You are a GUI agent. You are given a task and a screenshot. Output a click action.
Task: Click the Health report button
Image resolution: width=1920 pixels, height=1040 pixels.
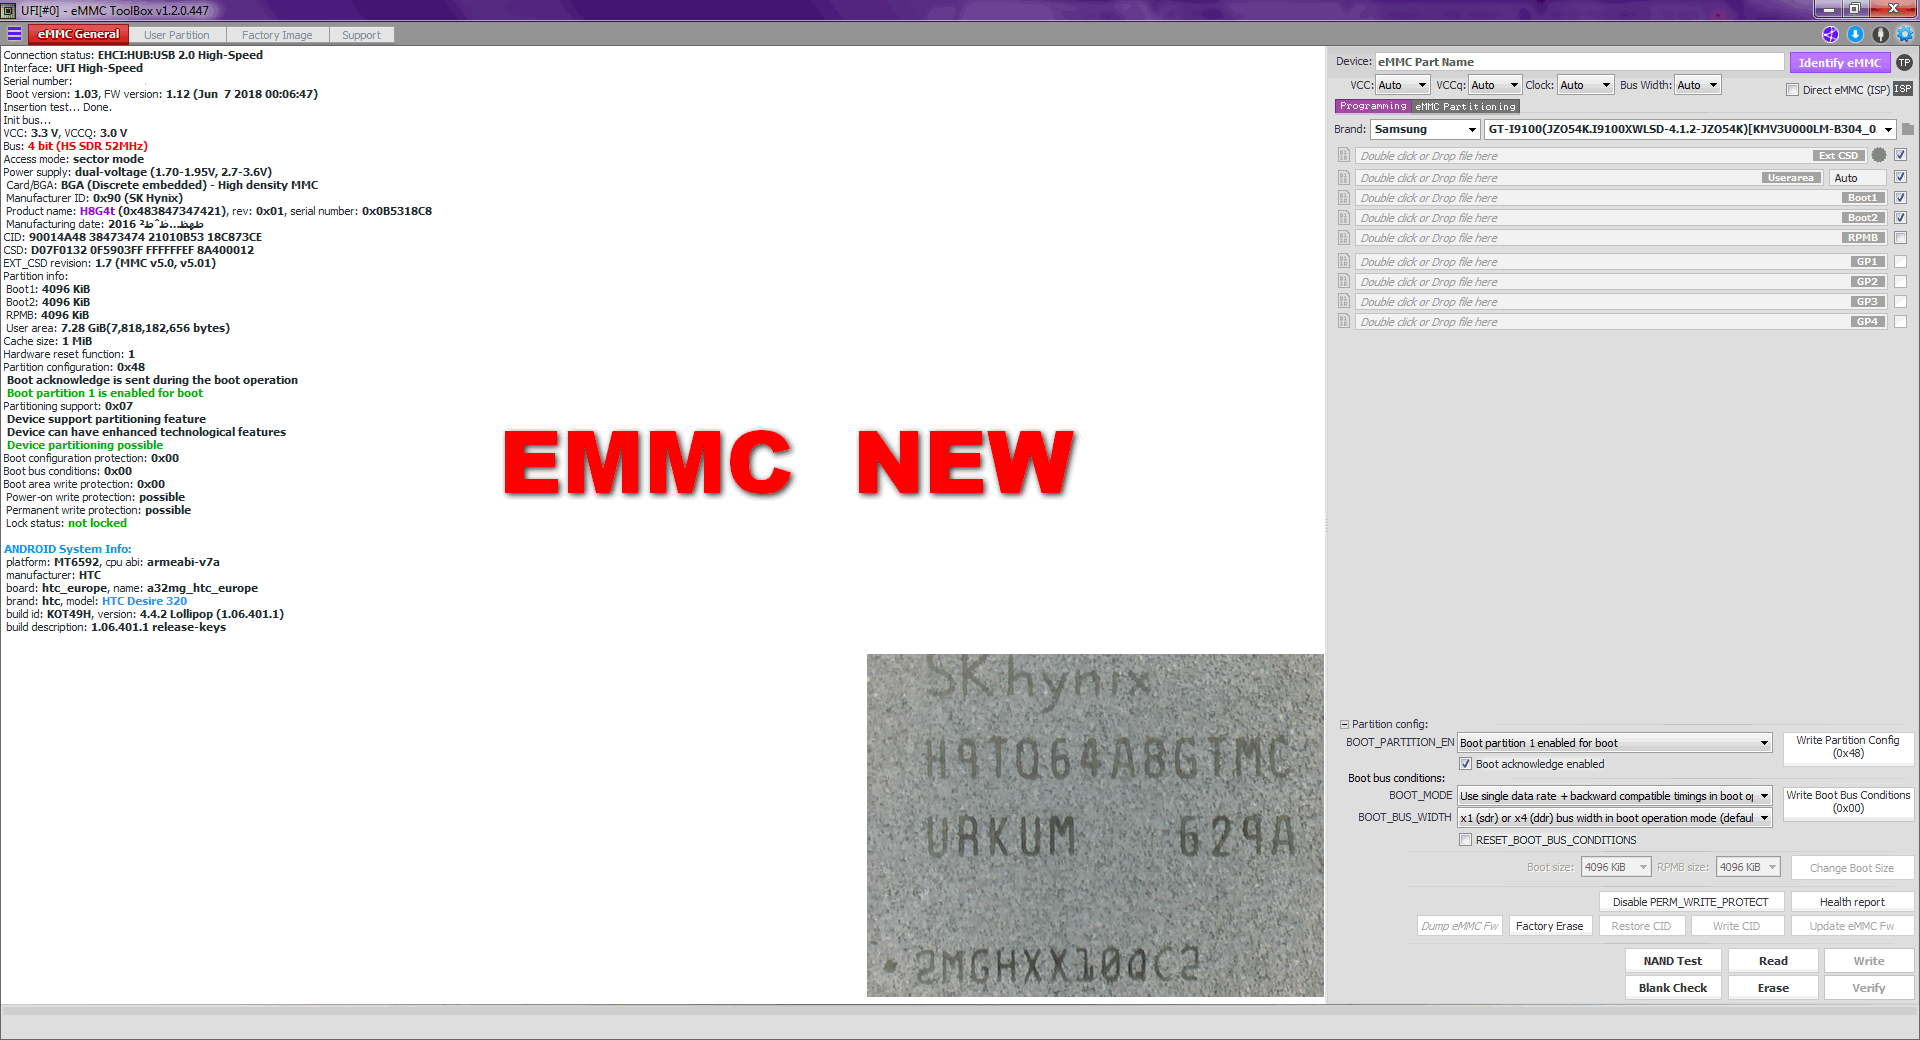pos(1852,902)
